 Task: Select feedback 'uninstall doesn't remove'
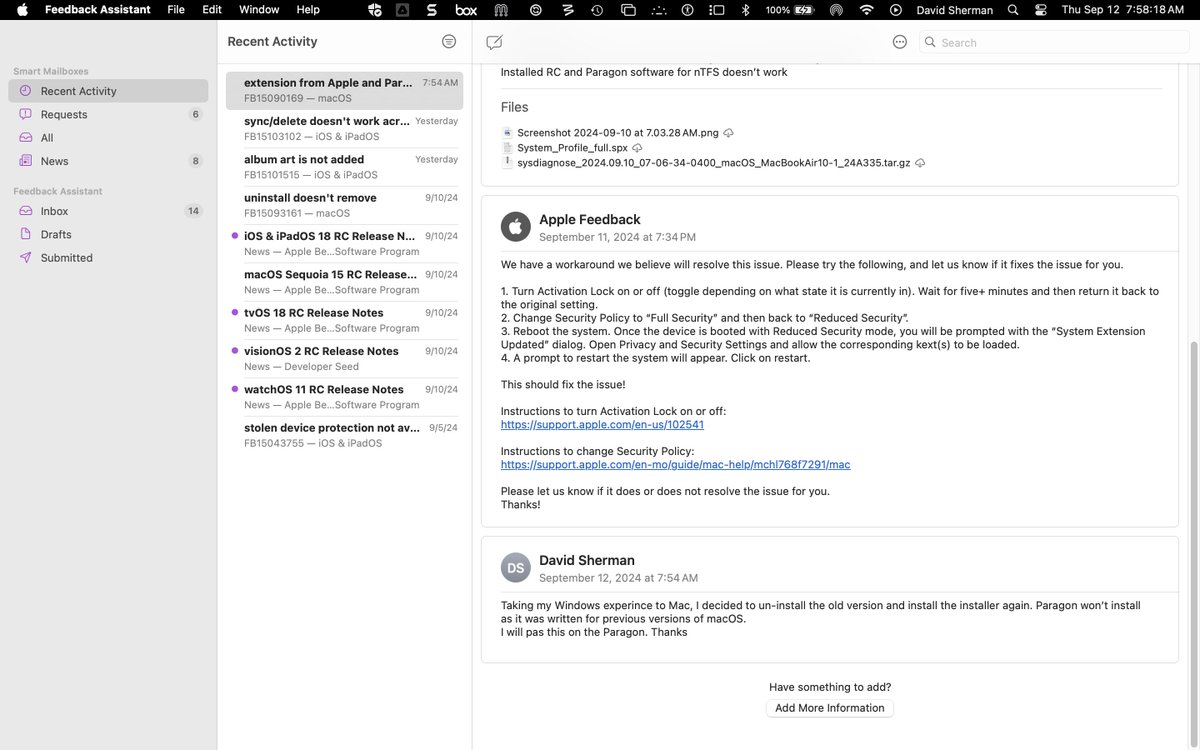pyautogui.click(x=345, y=205)
